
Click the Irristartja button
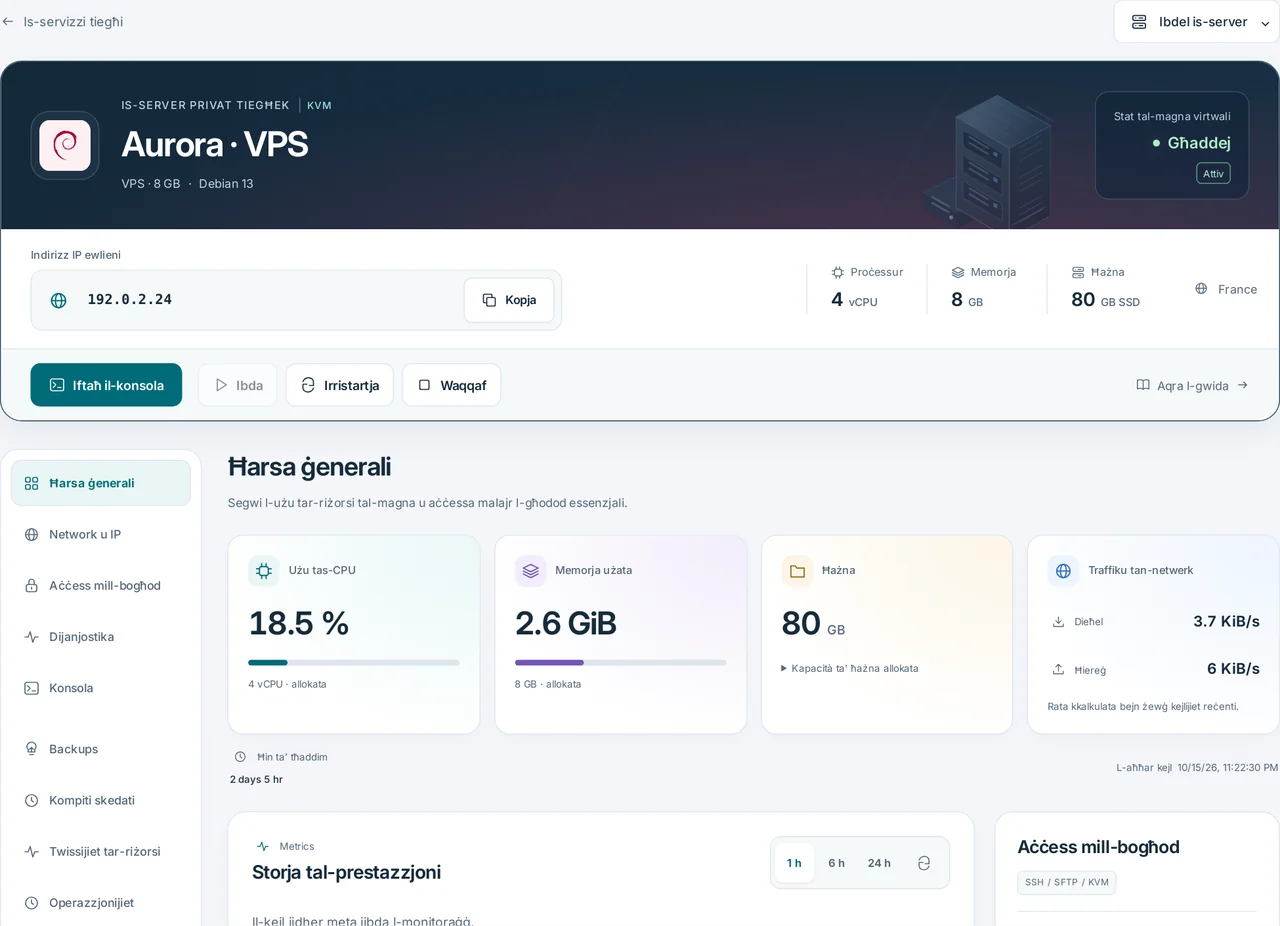click(340, 385)
